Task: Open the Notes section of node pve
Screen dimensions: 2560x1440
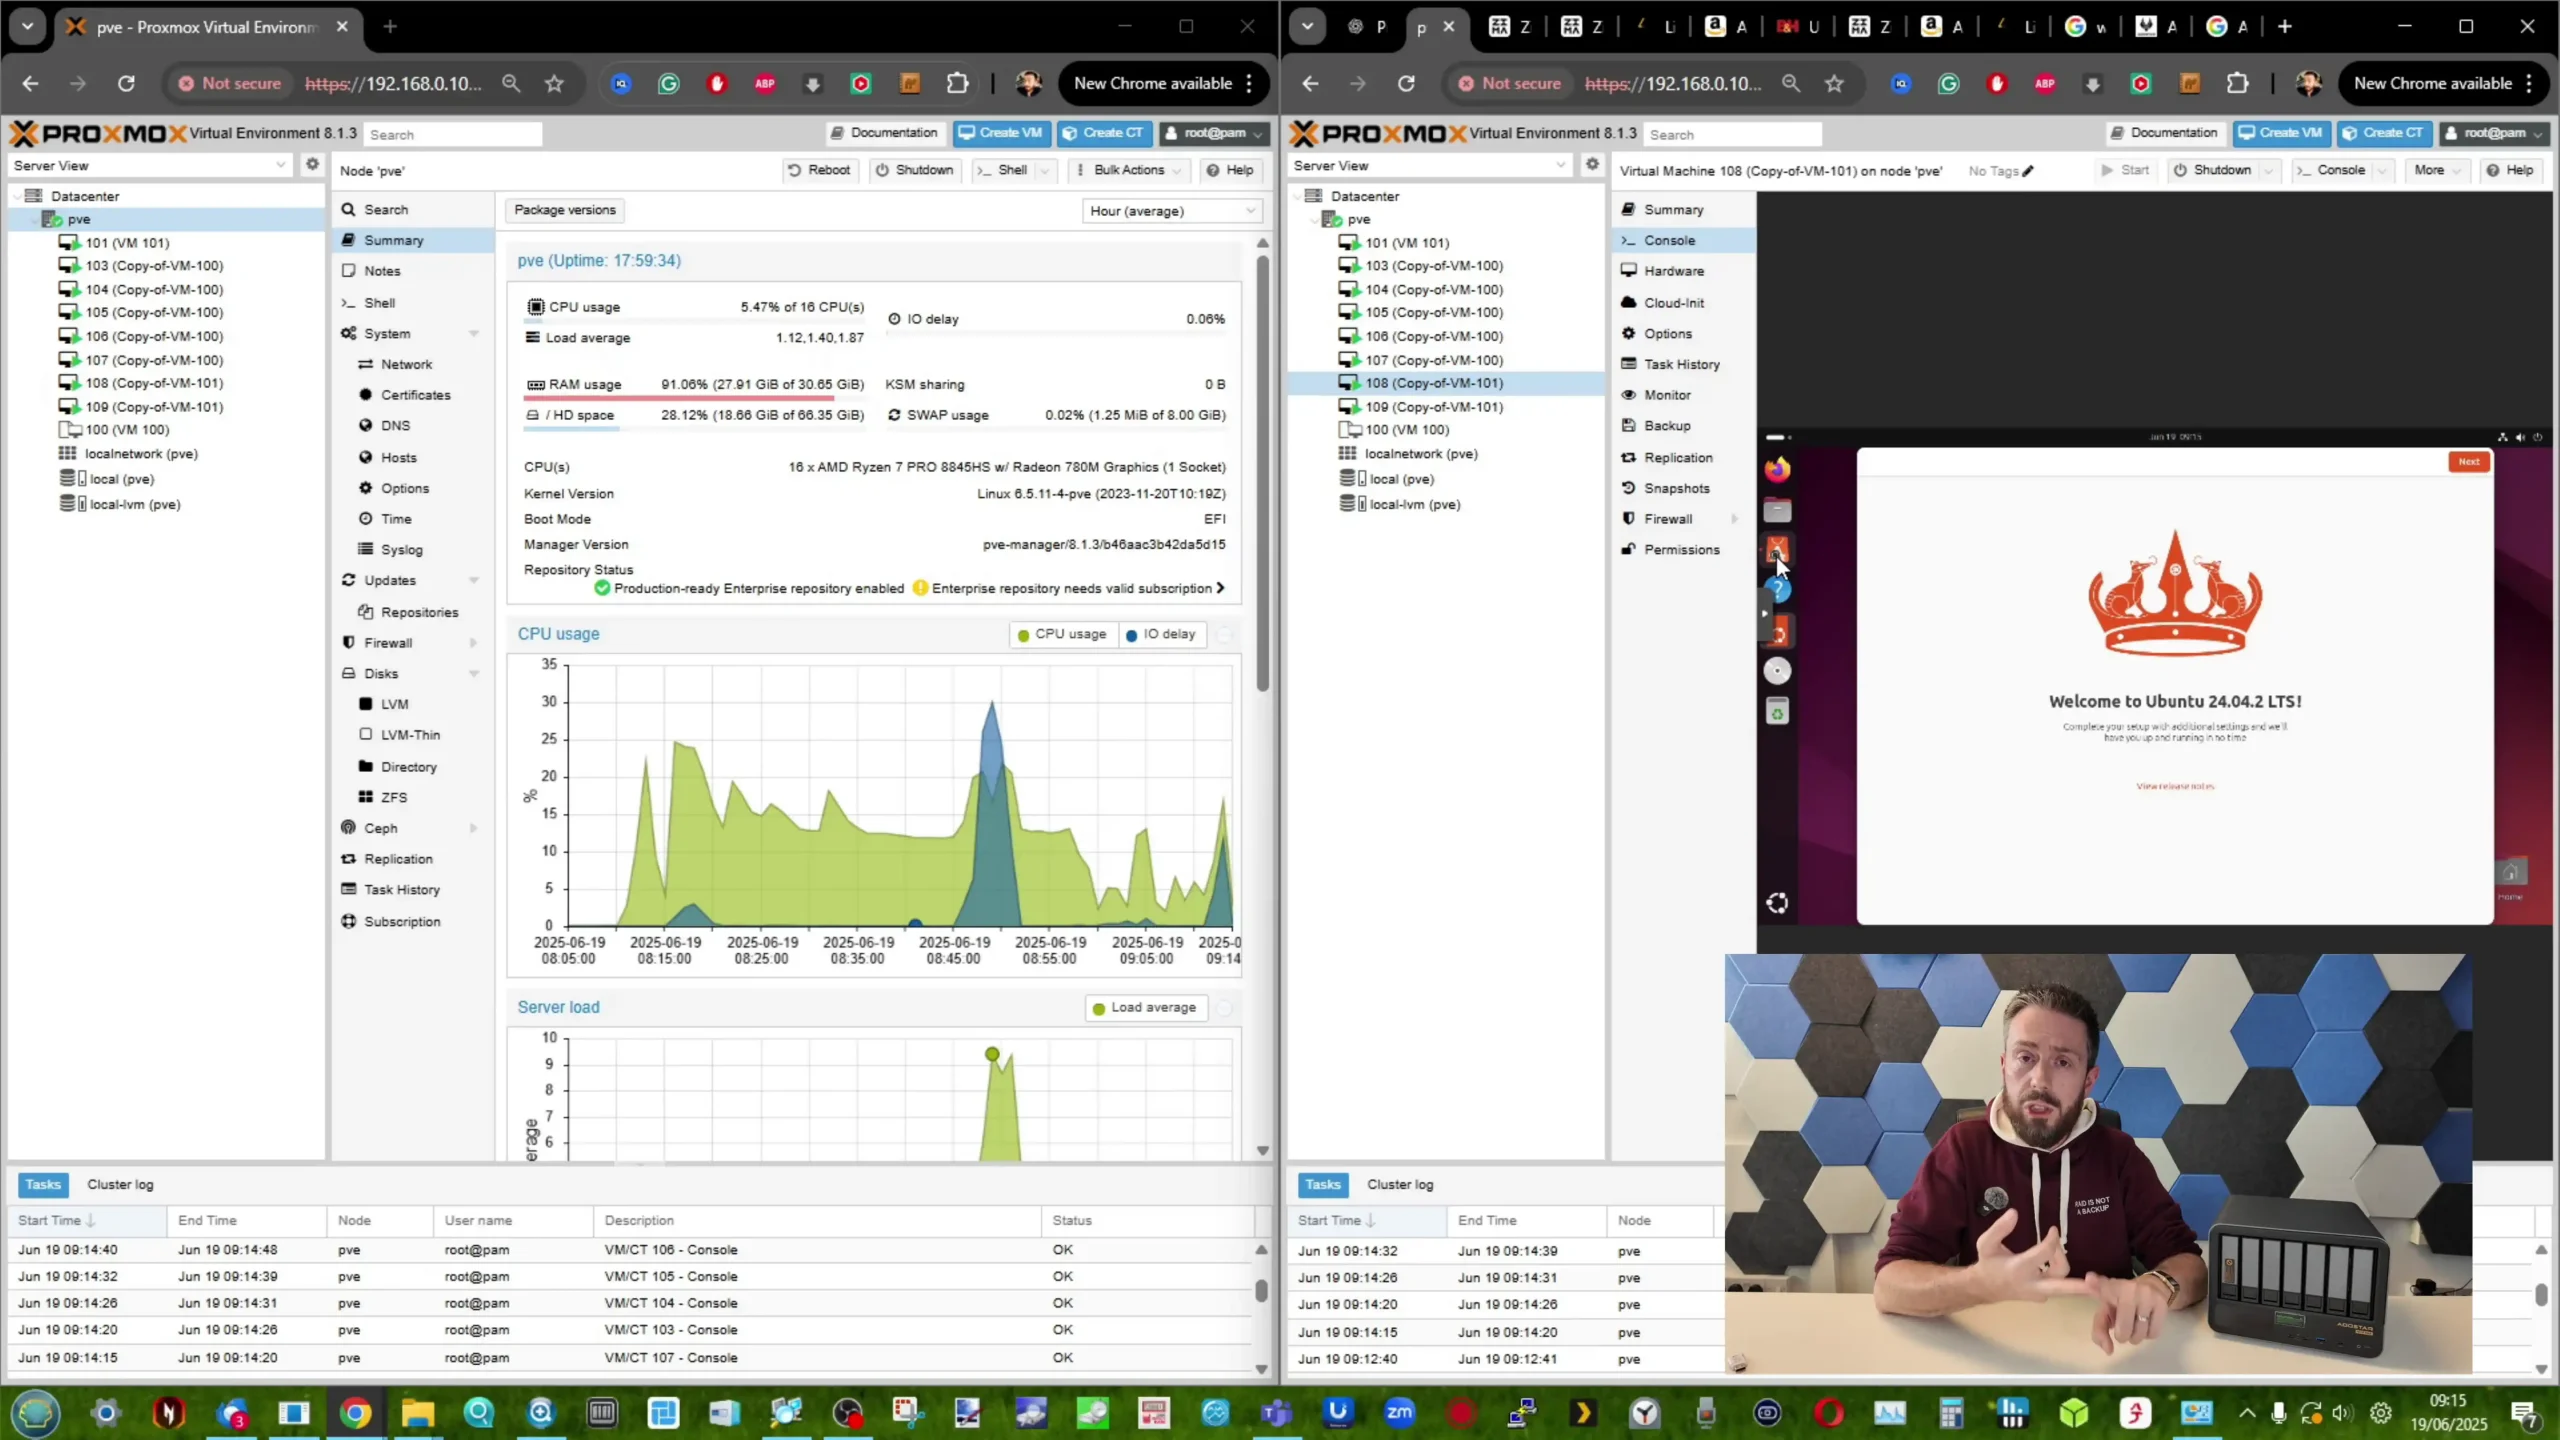Action: coord(412,271)
